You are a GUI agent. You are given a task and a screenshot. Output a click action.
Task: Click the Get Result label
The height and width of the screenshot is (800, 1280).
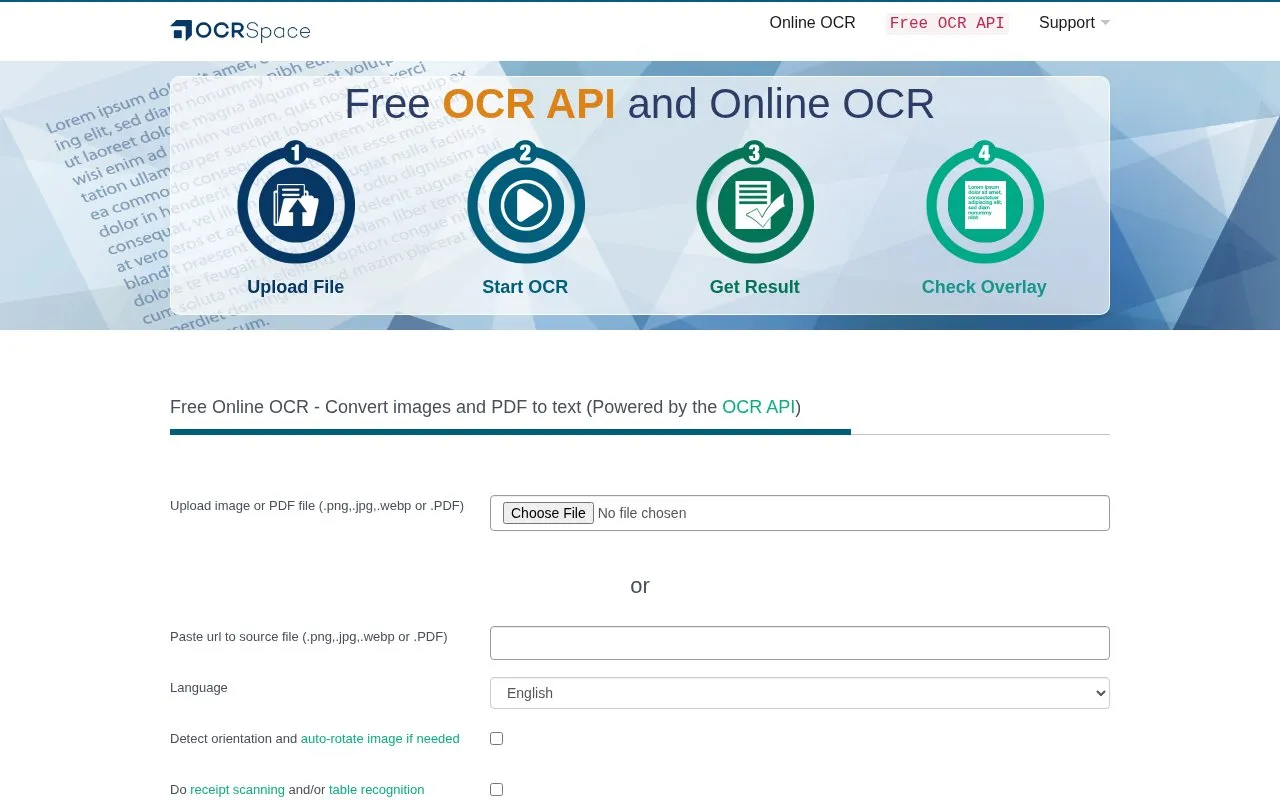coord(755,287)
